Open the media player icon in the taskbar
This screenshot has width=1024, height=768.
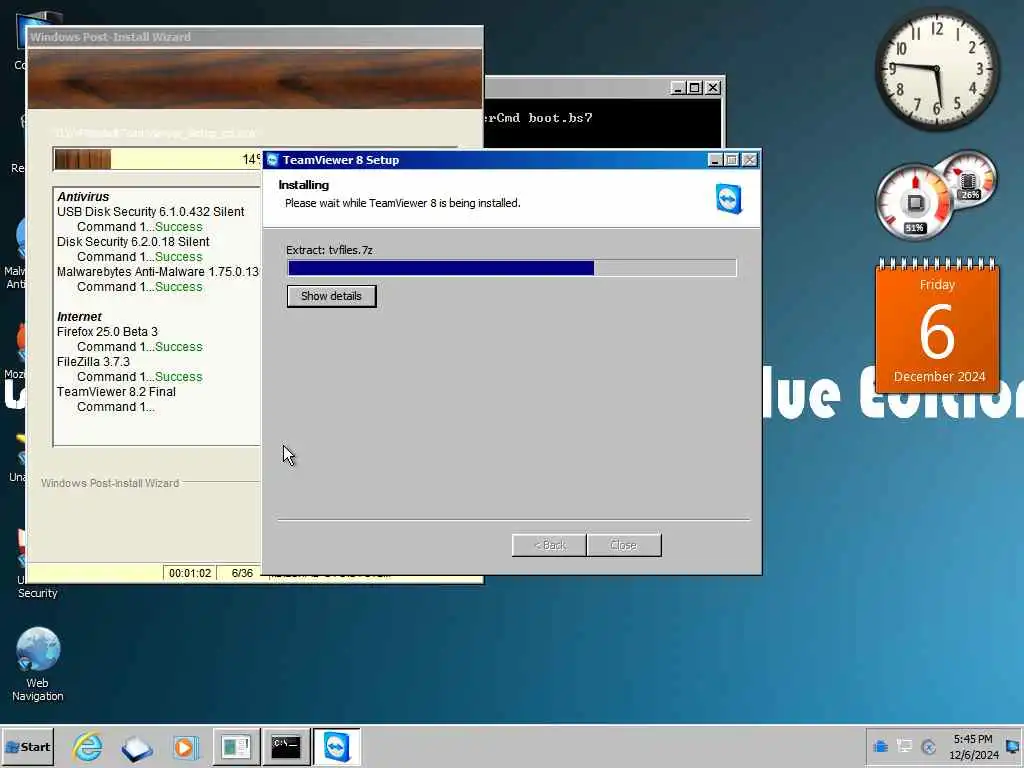point(185,747)
